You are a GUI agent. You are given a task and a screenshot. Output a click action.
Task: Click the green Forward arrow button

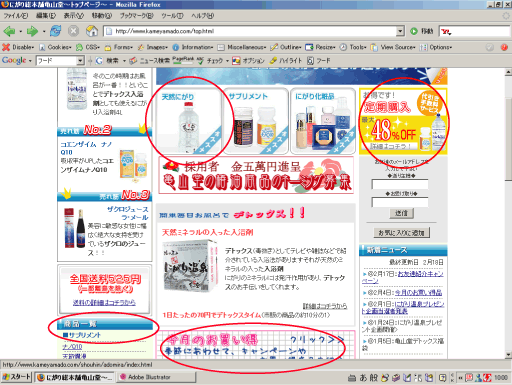point(32,31)
